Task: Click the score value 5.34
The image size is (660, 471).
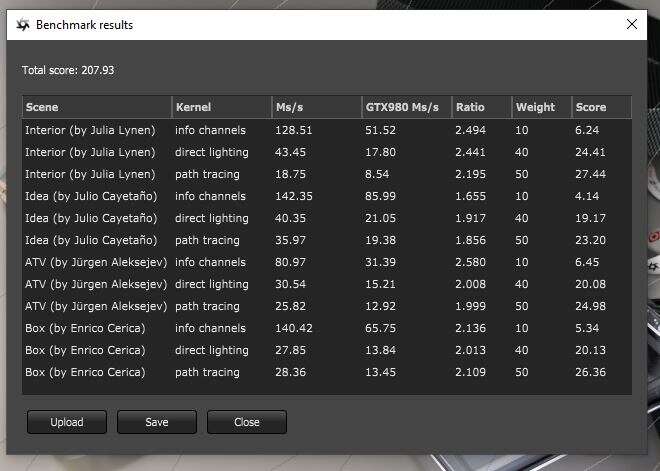Action: point(587,328)
